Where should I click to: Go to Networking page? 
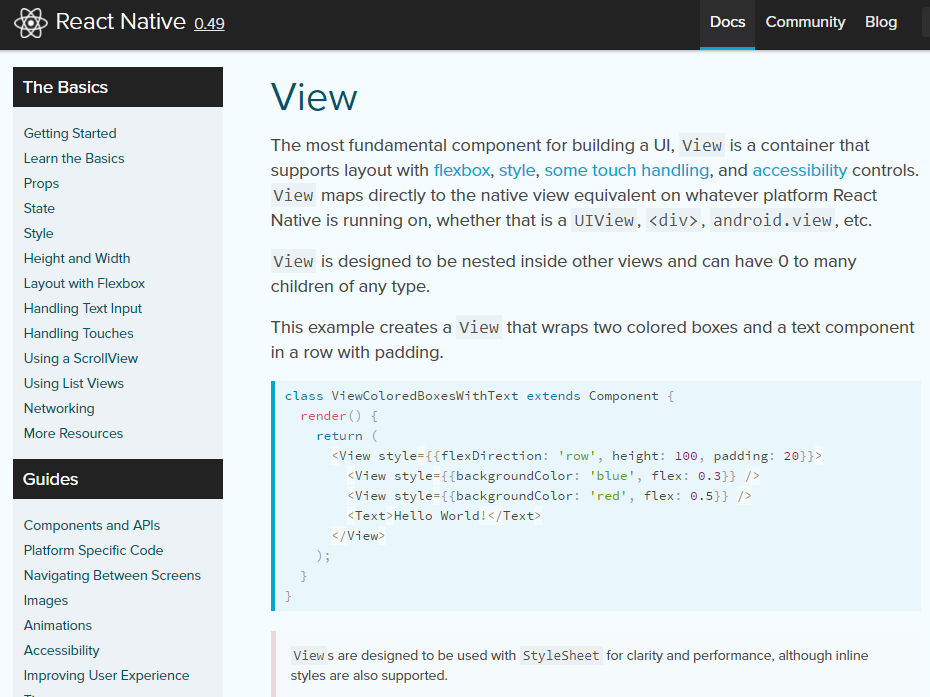[59, 408]
